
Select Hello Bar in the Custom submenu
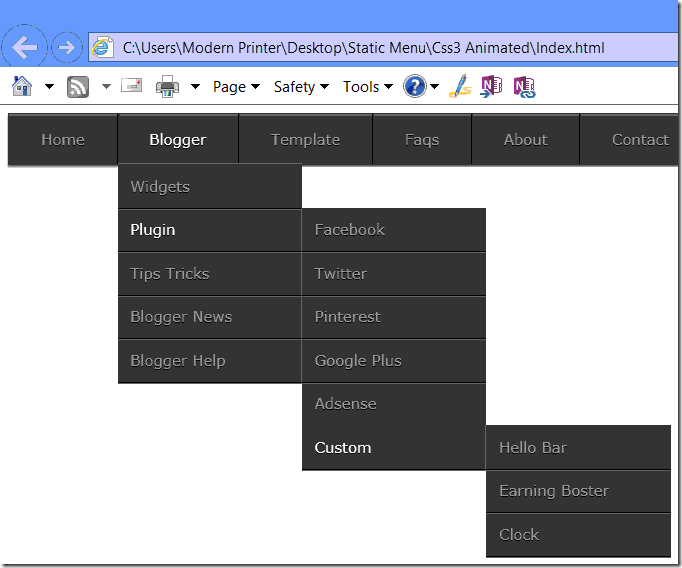(x=578, y=448)
